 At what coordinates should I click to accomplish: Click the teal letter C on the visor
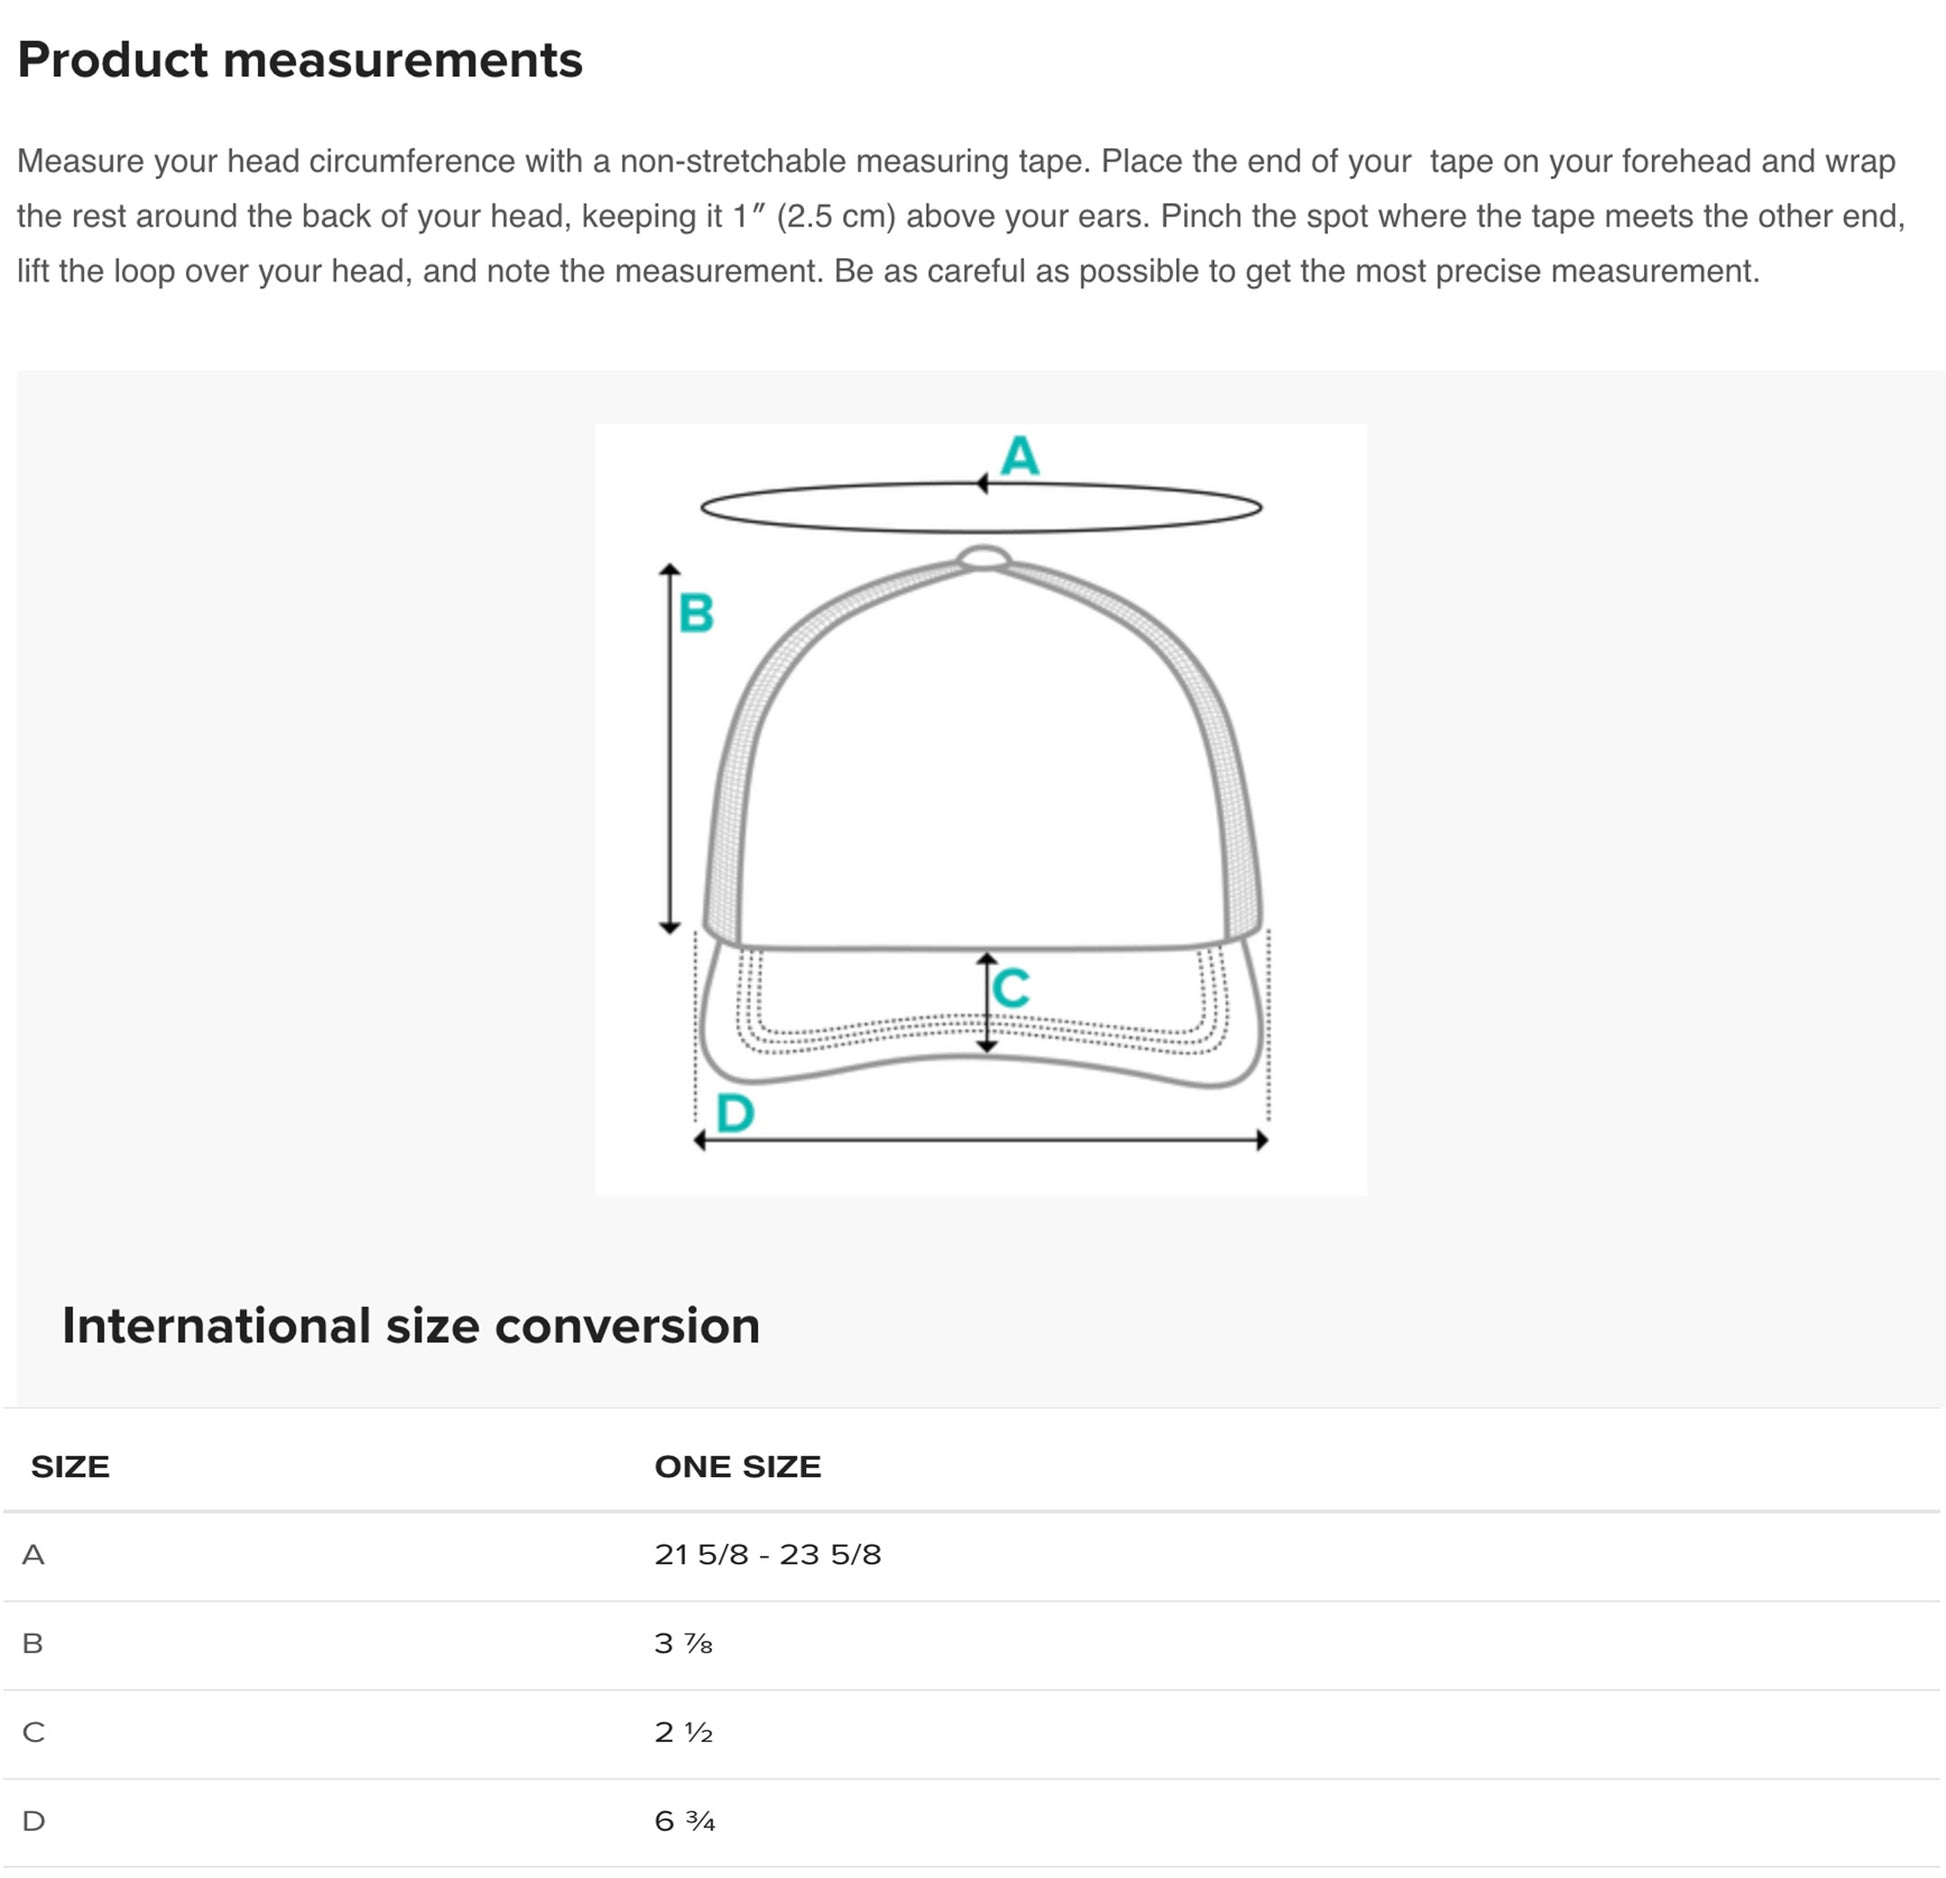click(1011, 988)
